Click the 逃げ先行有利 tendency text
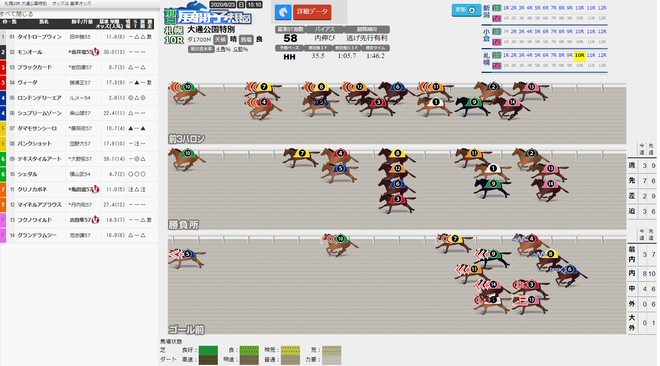Screen dimensions: 660x366 pos(367,38)
